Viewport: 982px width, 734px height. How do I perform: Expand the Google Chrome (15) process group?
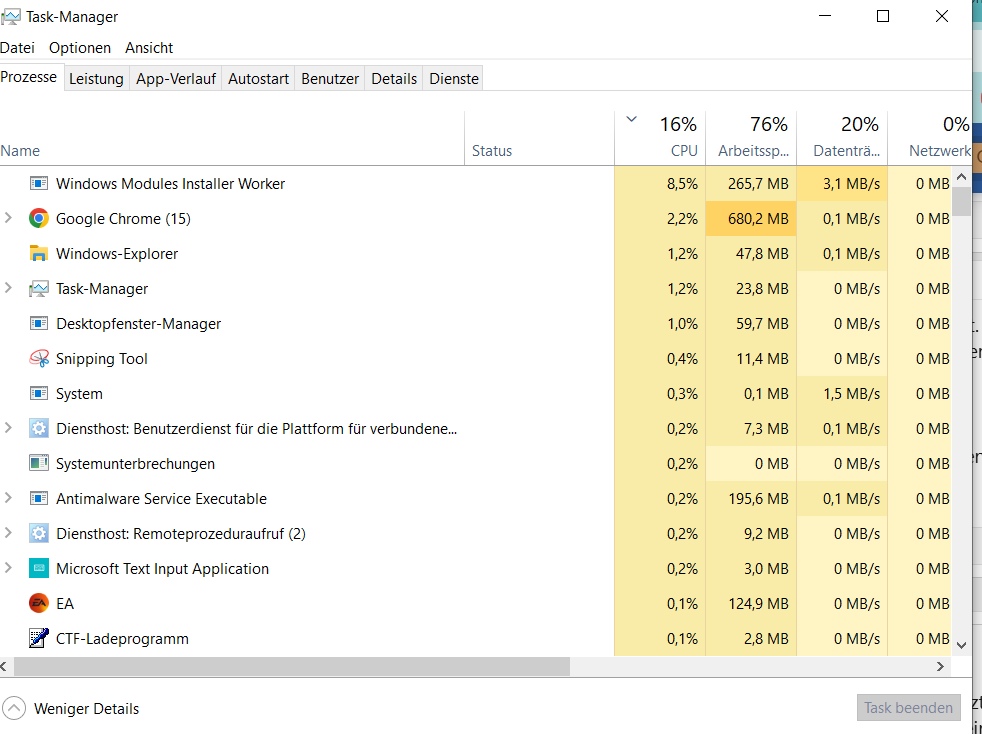8,218
